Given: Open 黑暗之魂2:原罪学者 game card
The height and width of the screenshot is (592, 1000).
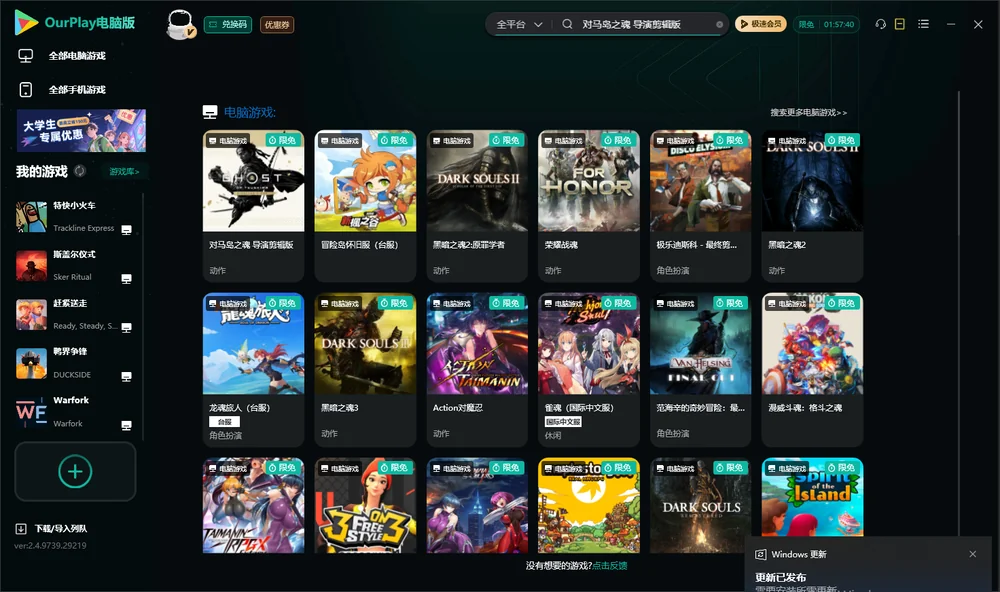Looking at the screenshot, I should [x=477, y=206].
